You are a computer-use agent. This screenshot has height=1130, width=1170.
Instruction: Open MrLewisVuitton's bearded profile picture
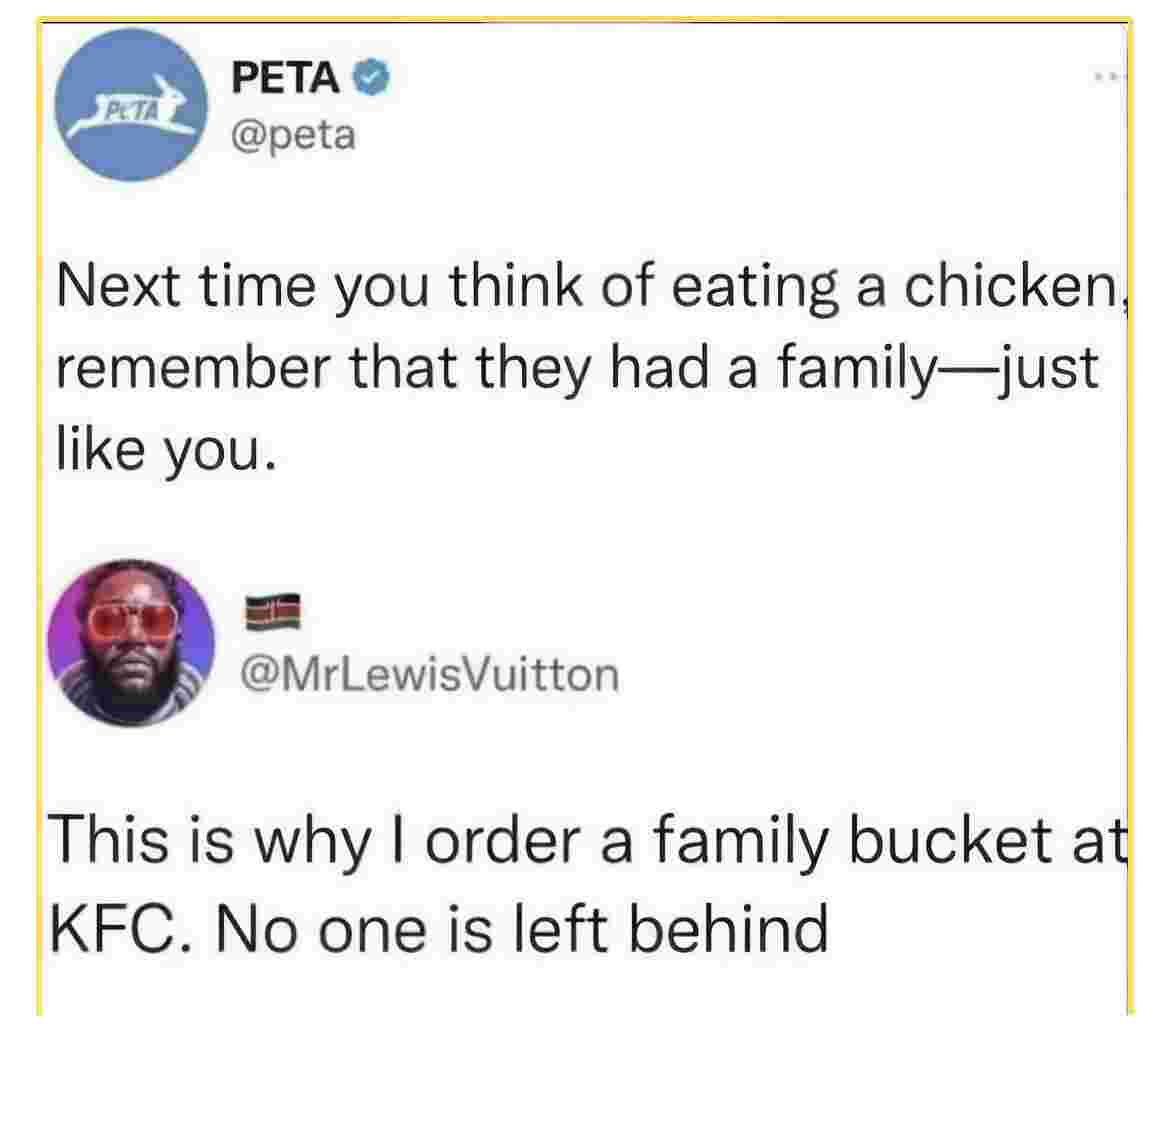[131, 643]
